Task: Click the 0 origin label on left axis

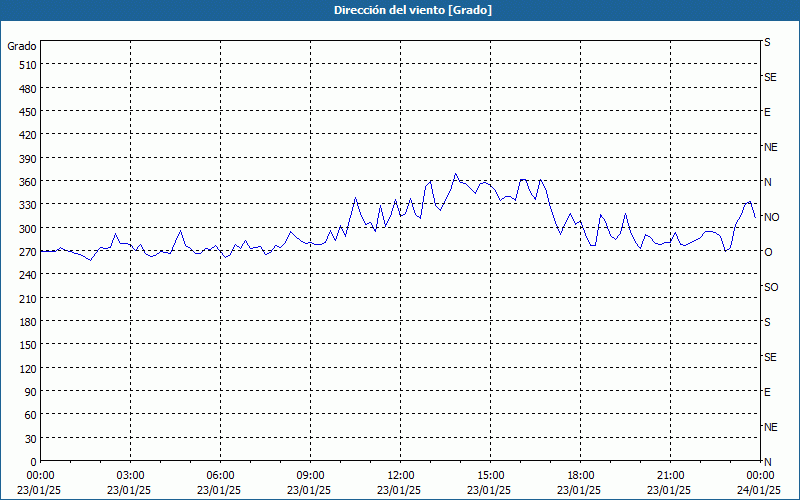Action: 34,462
